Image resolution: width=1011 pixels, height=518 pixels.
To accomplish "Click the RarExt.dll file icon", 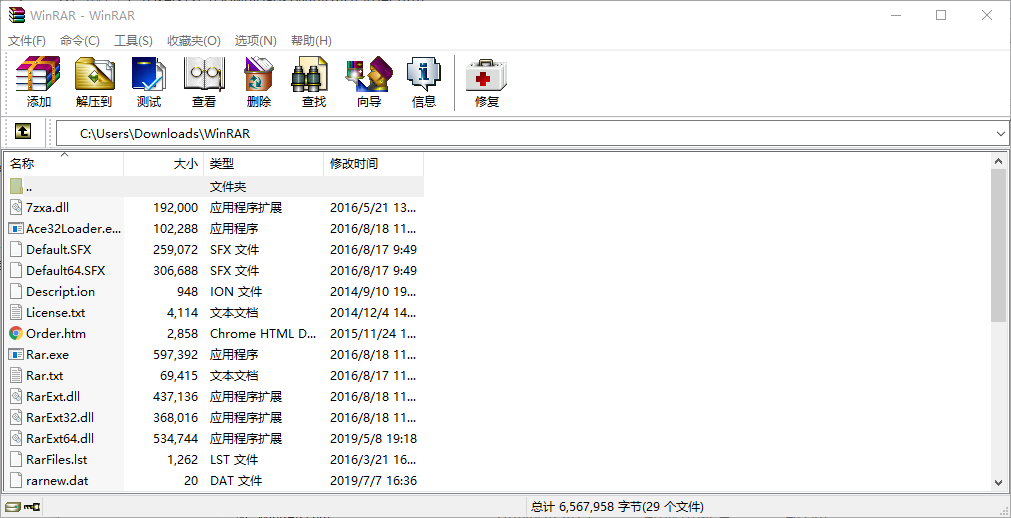I will tap(16, 396).
